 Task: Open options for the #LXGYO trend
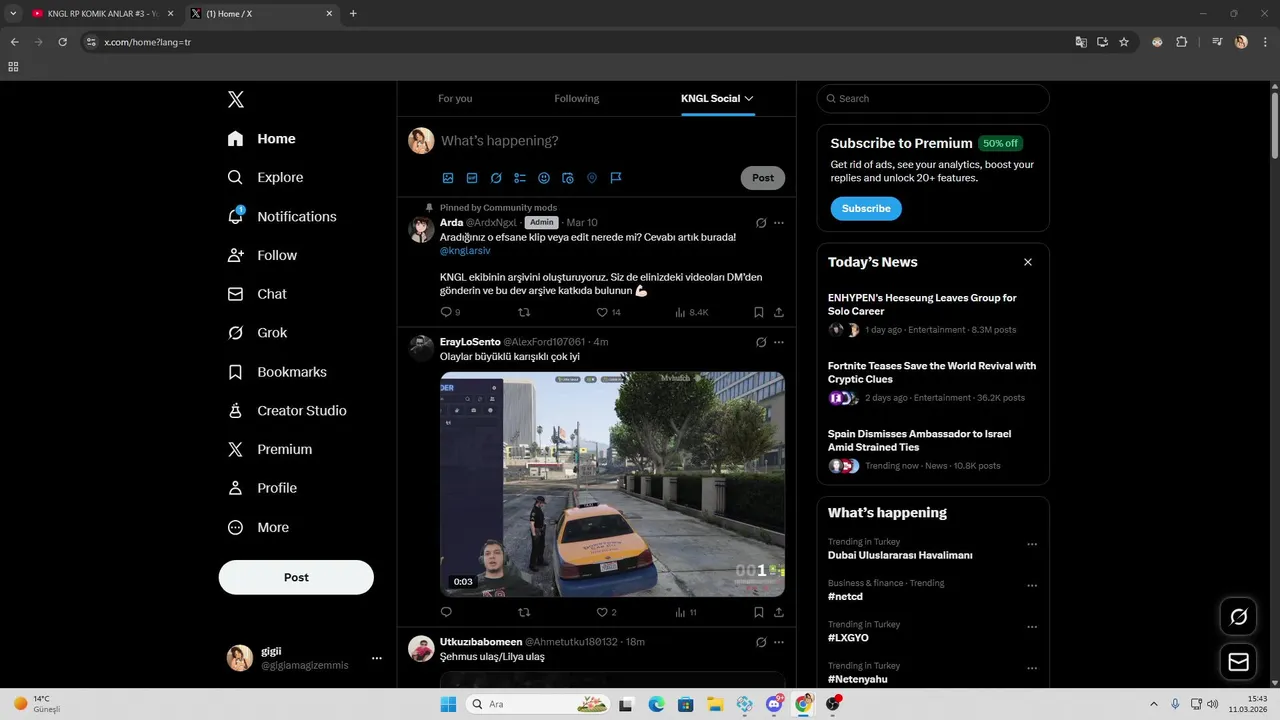point(1032,627)
